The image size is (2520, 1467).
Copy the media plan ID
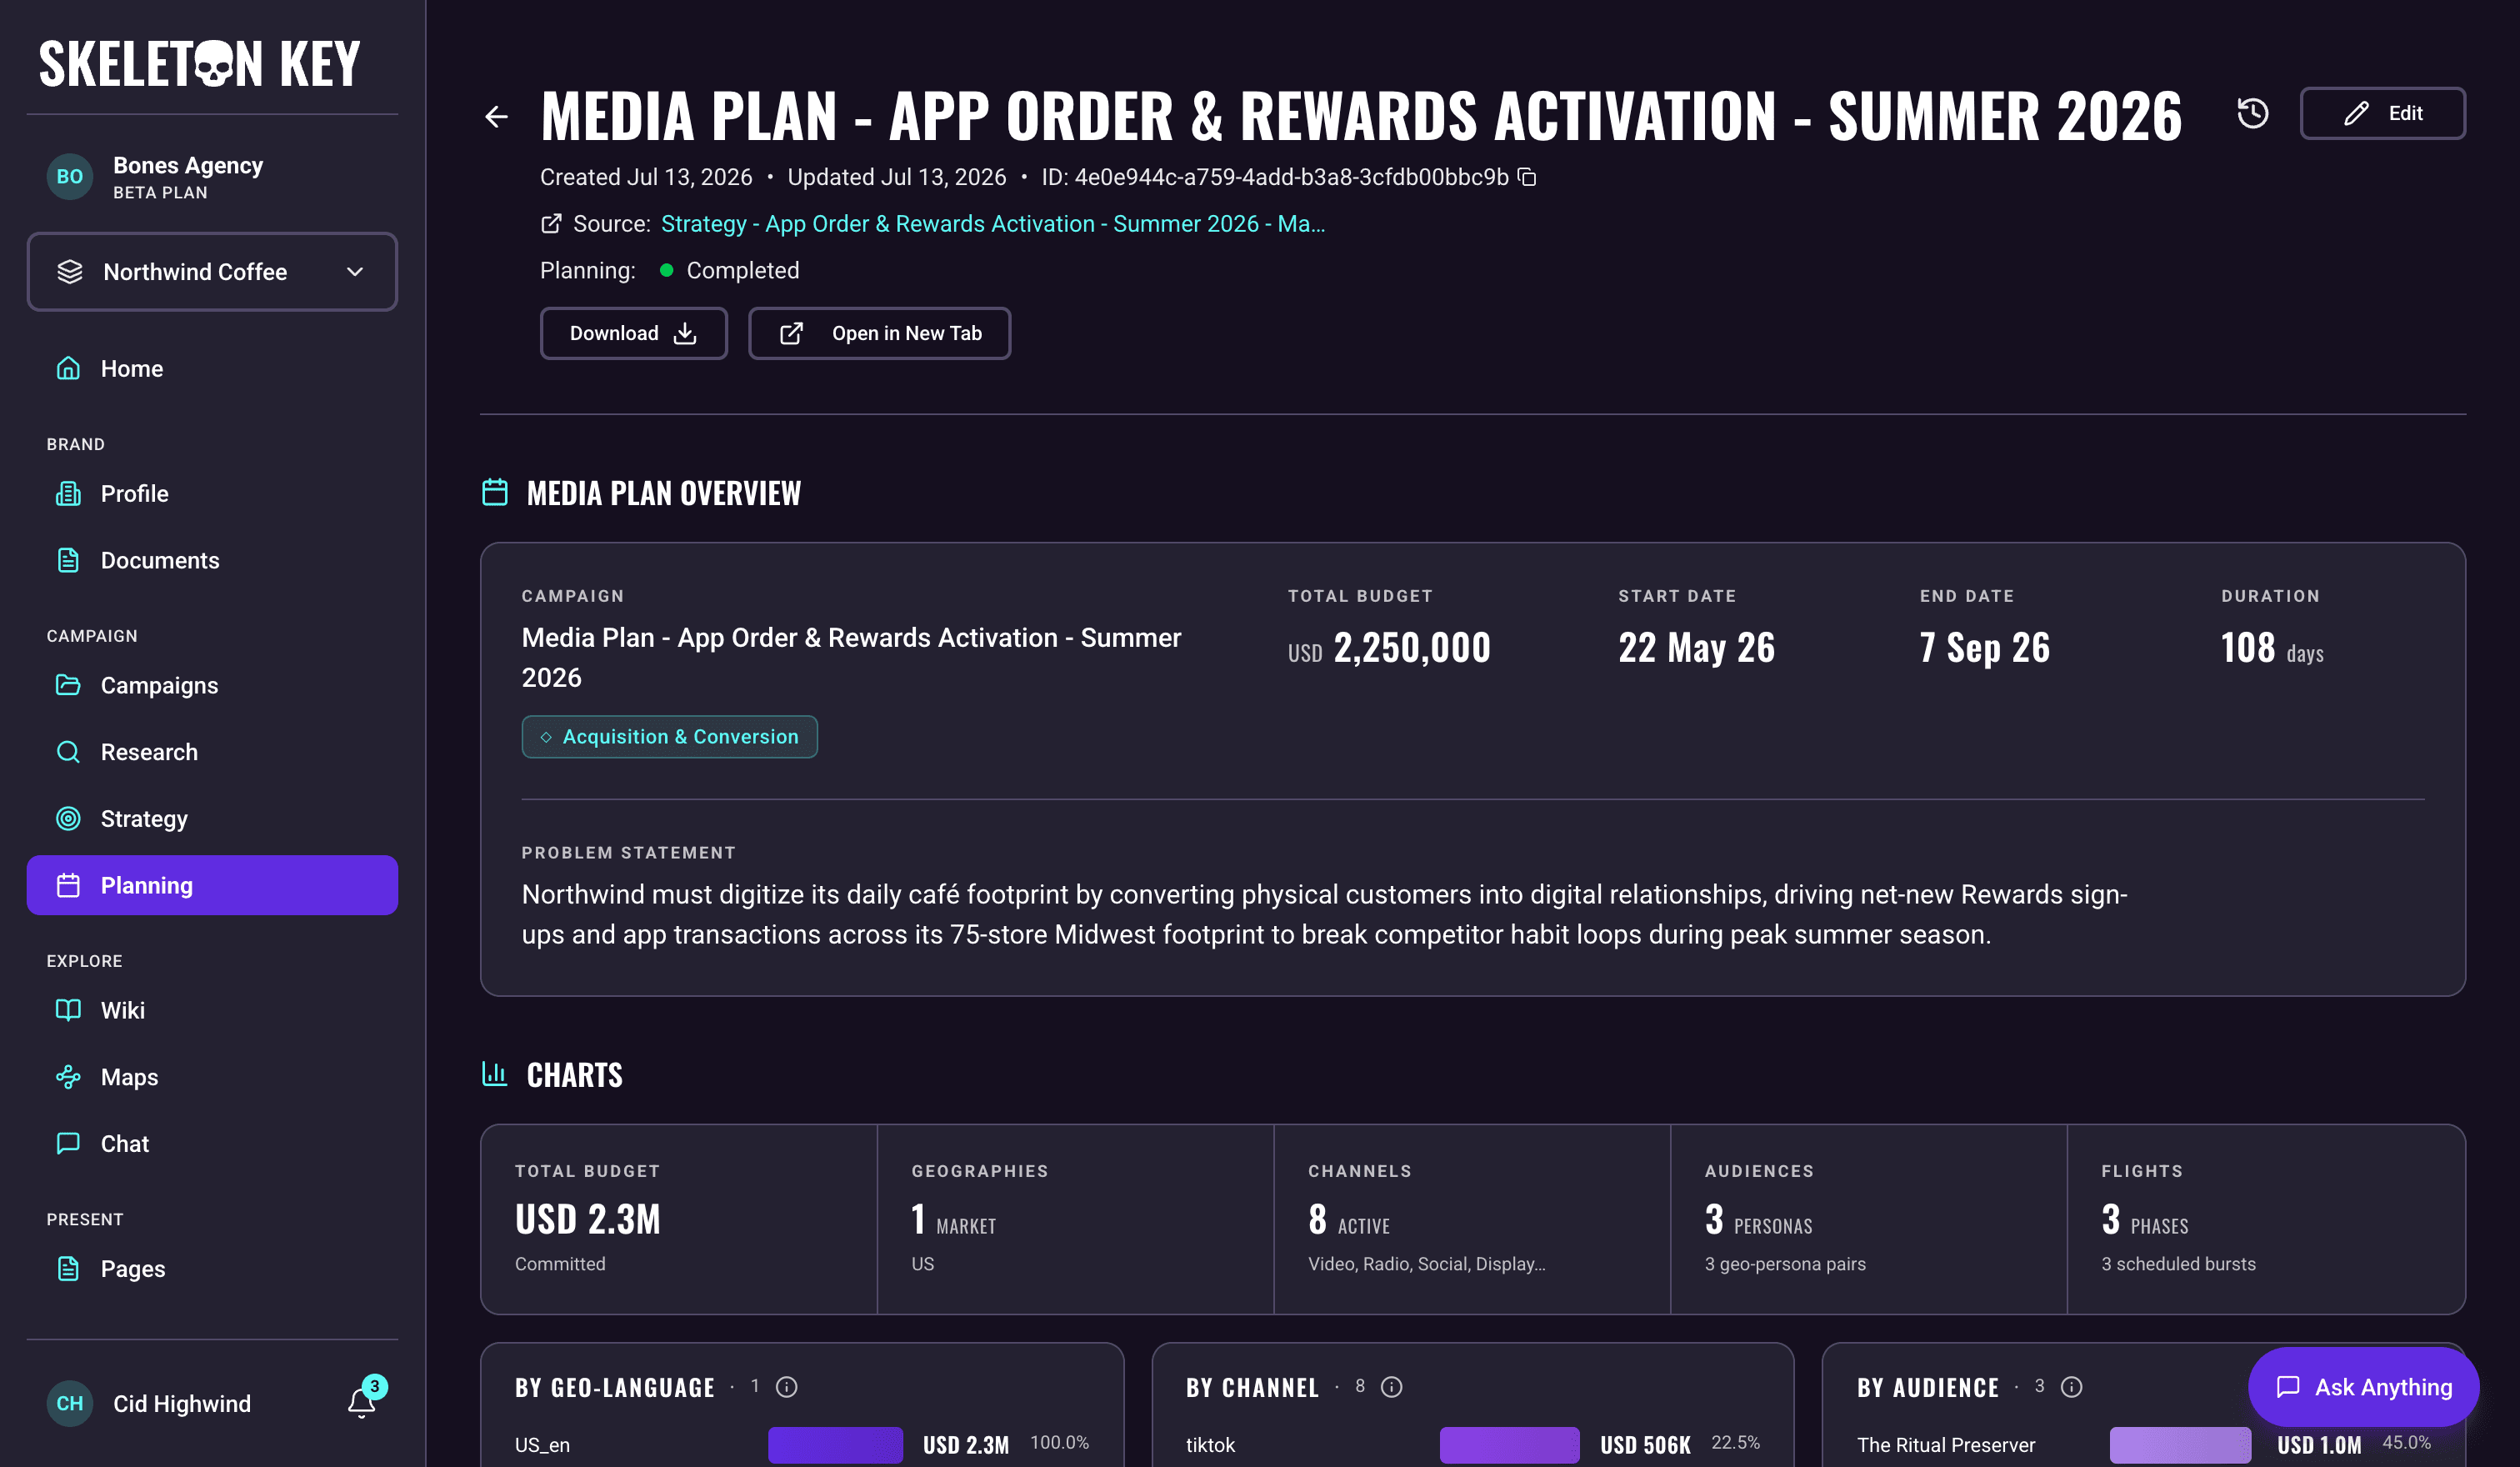(x=1527, y=177)
